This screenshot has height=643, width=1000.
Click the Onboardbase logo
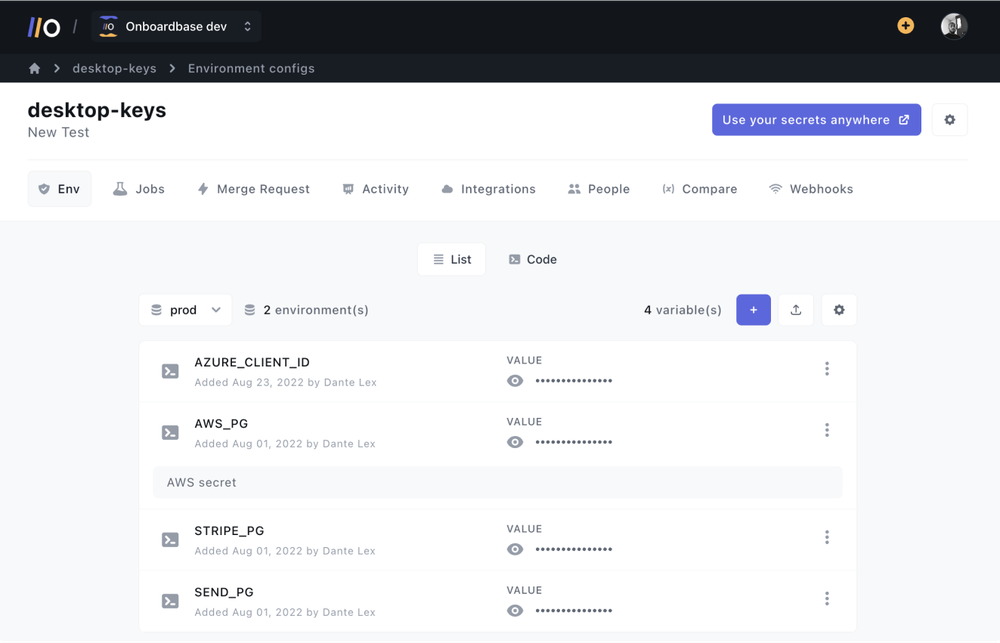tap(43, 26)
